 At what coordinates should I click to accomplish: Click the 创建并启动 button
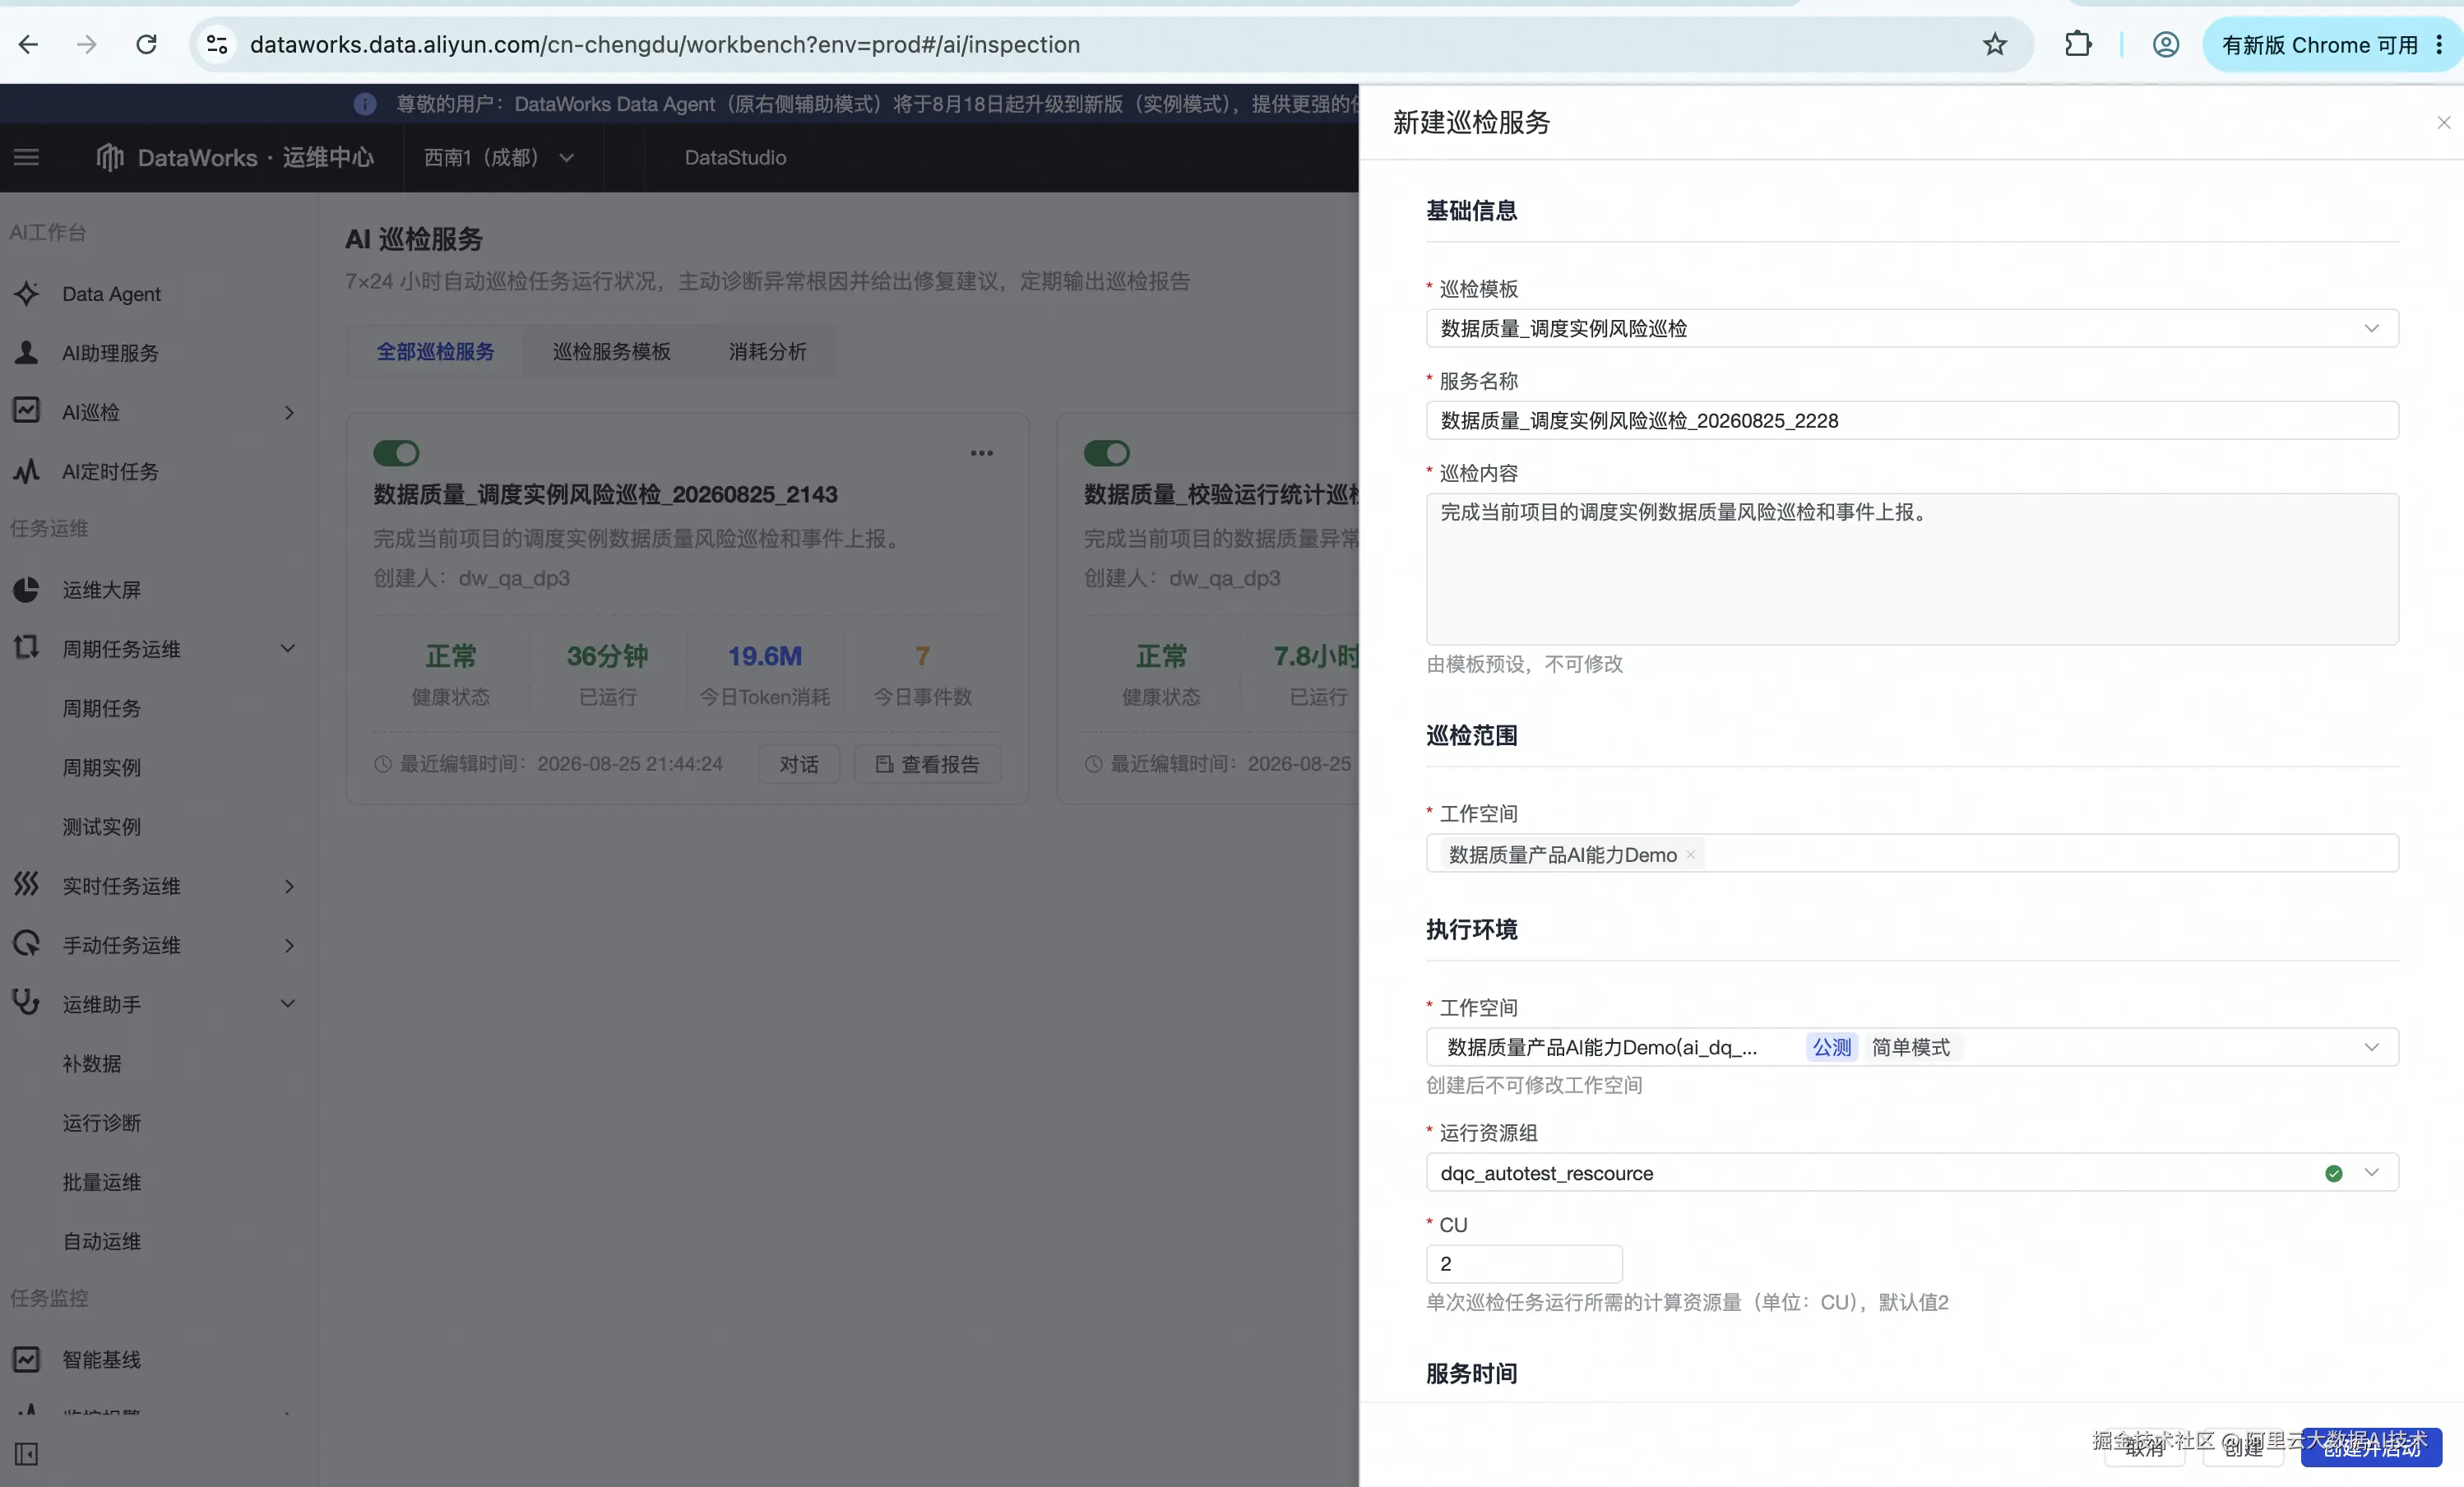tap(2371, 1447)
